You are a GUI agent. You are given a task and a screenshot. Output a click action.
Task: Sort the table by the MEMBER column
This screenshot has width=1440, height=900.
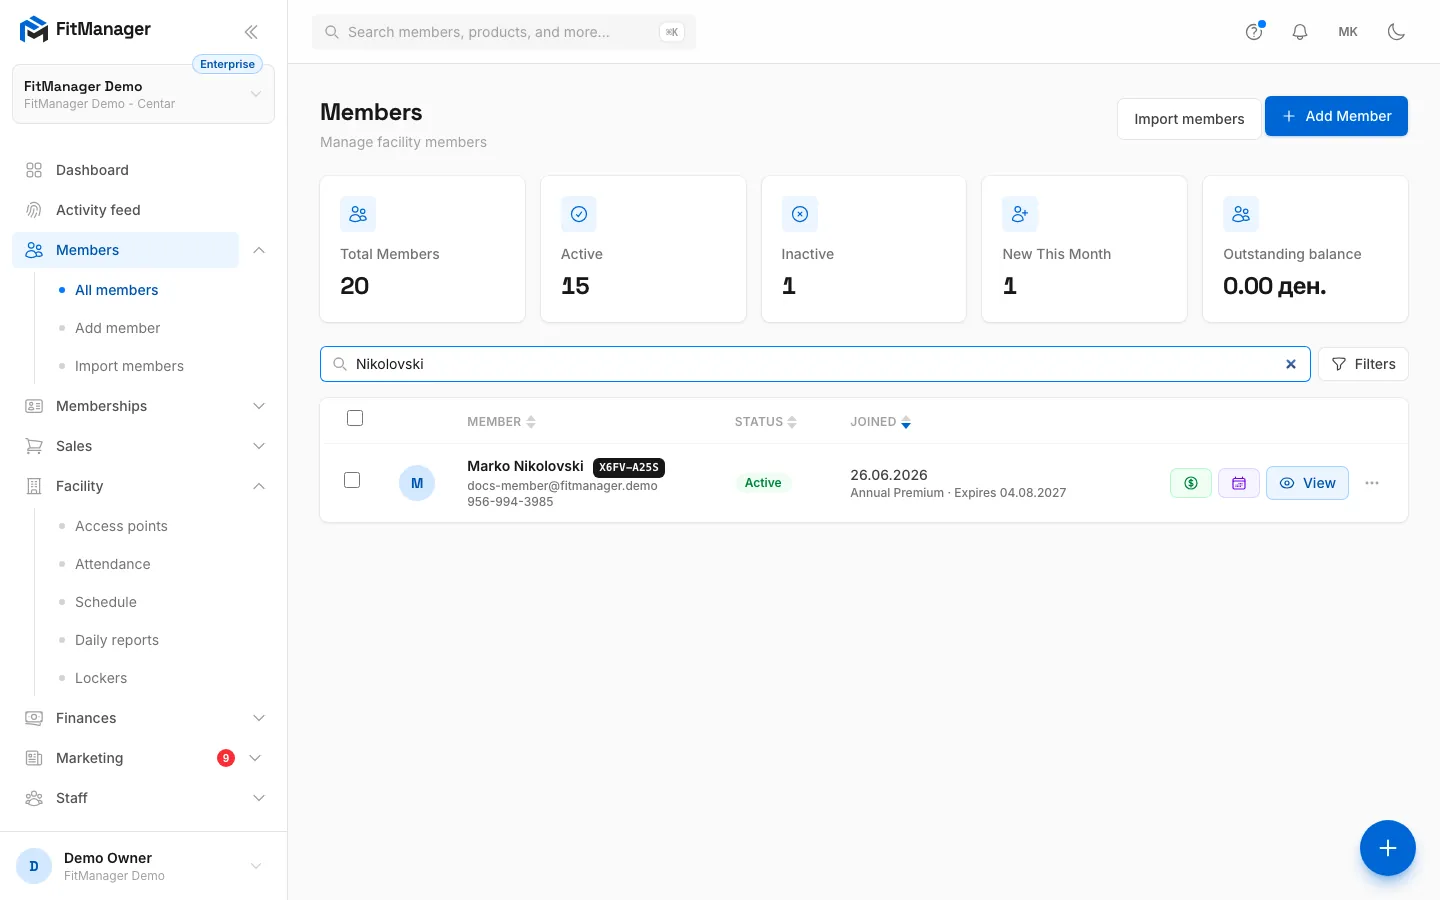point(501,422)
